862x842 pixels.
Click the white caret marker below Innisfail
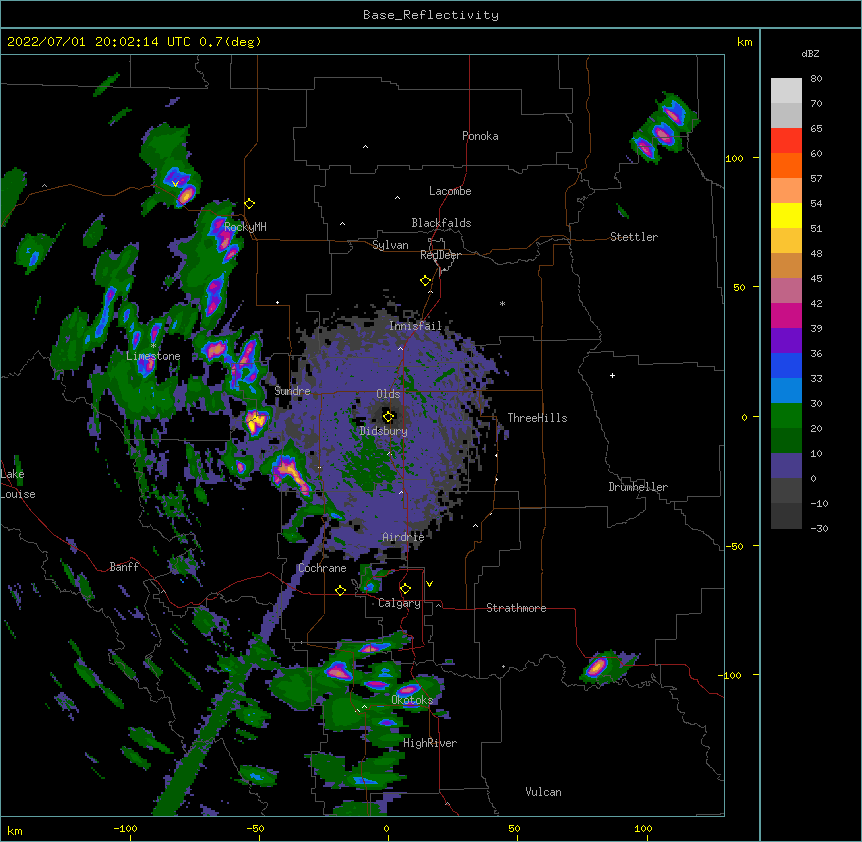[400, 348]
